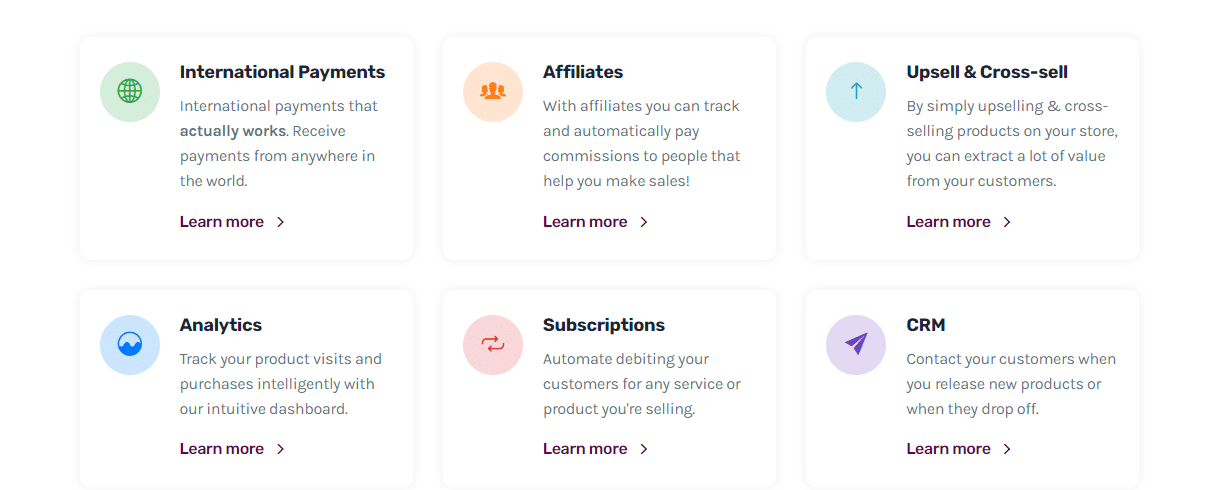Follow Learn more link for Upsell & Cross-sell
The height and width of the screenshot is (490, 1231).
coord(948,222)
